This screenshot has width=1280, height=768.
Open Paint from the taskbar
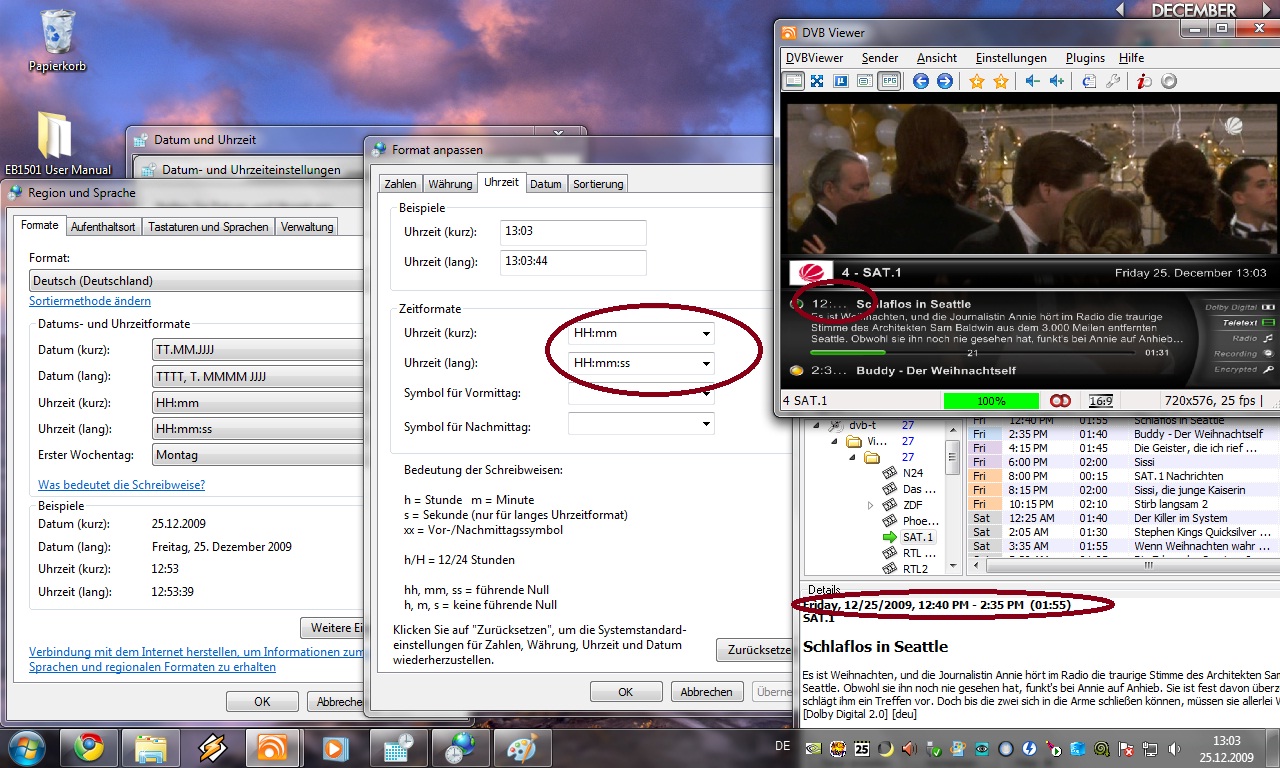(522, 748)
